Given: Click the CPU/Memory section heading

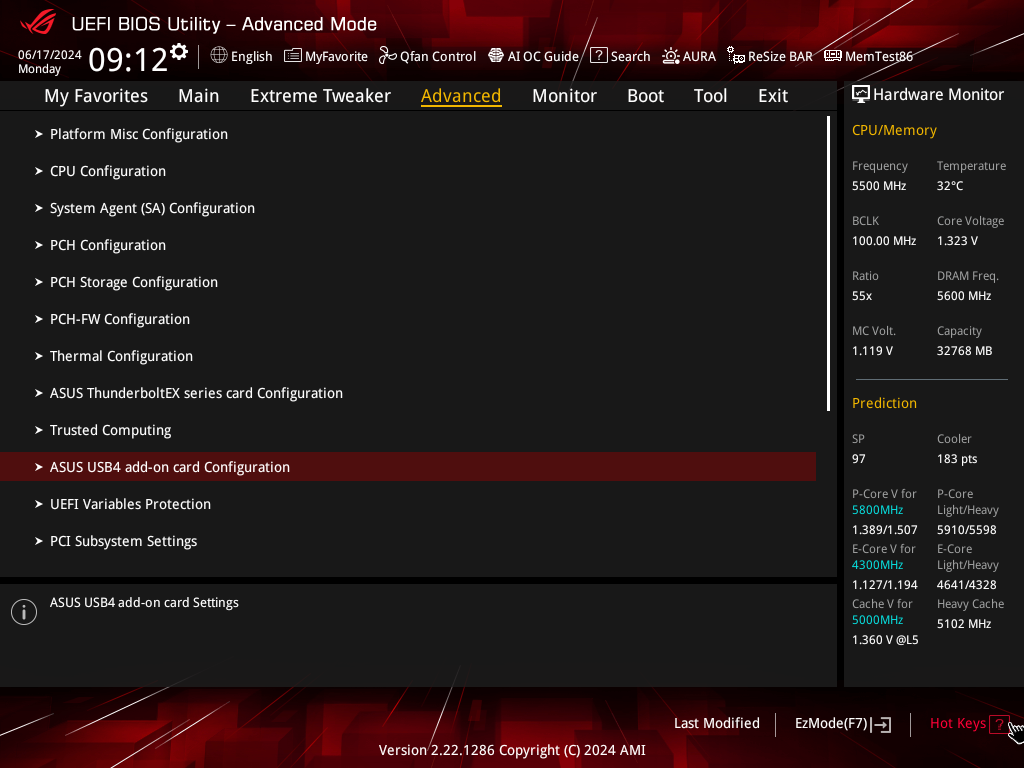Looking at the screenshot, I should [894, 131].
